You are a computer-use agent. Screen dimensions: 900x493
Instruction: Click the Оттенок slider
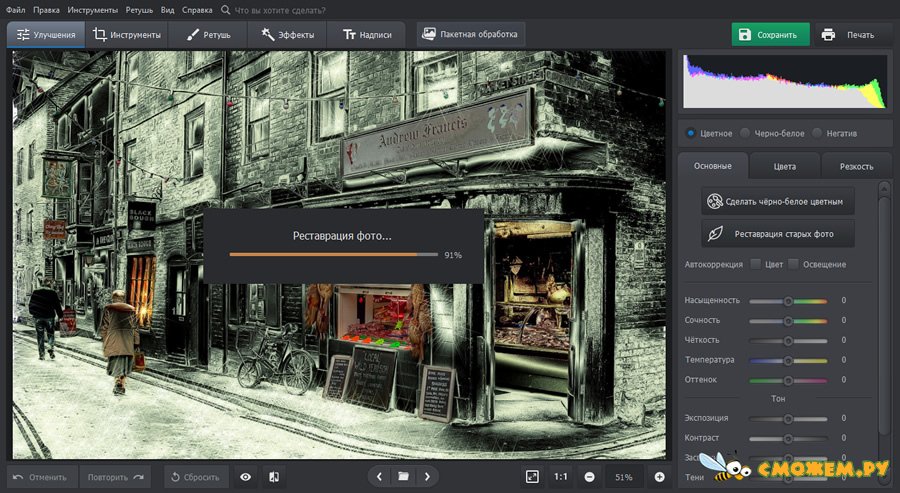click(788, 380)
